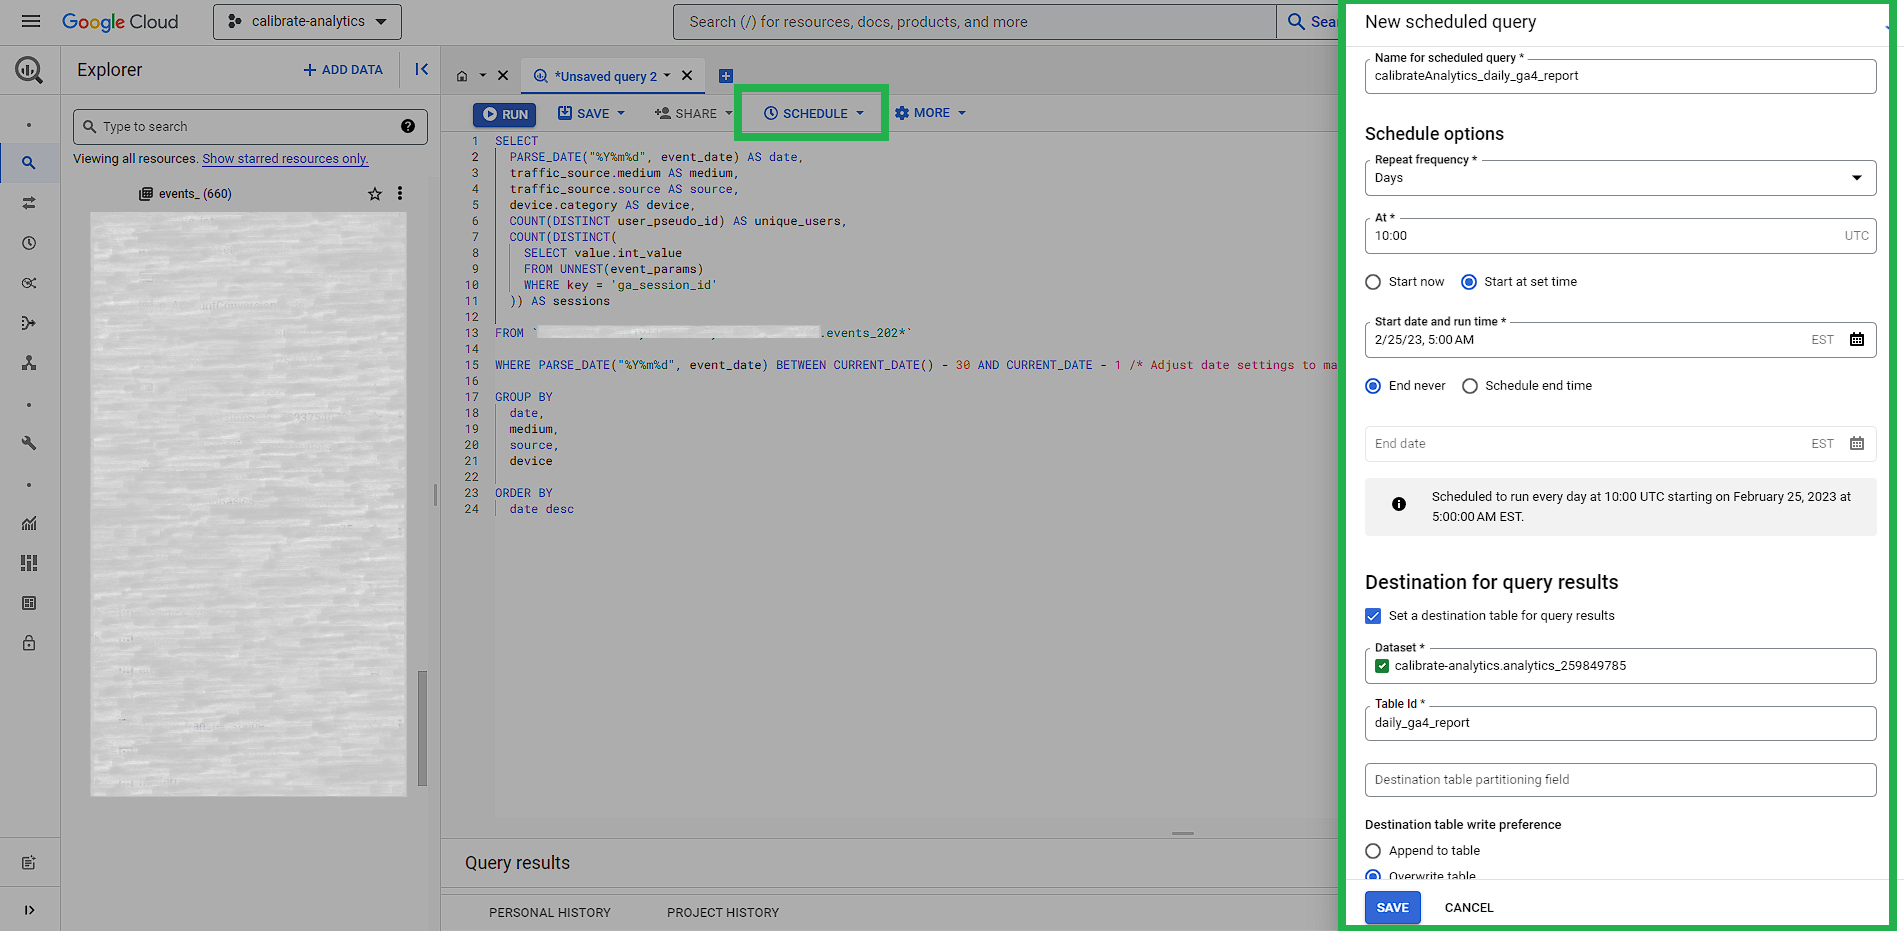Add a new query tab
This screenshot has width=1904, height=931.
click(726, 76)
